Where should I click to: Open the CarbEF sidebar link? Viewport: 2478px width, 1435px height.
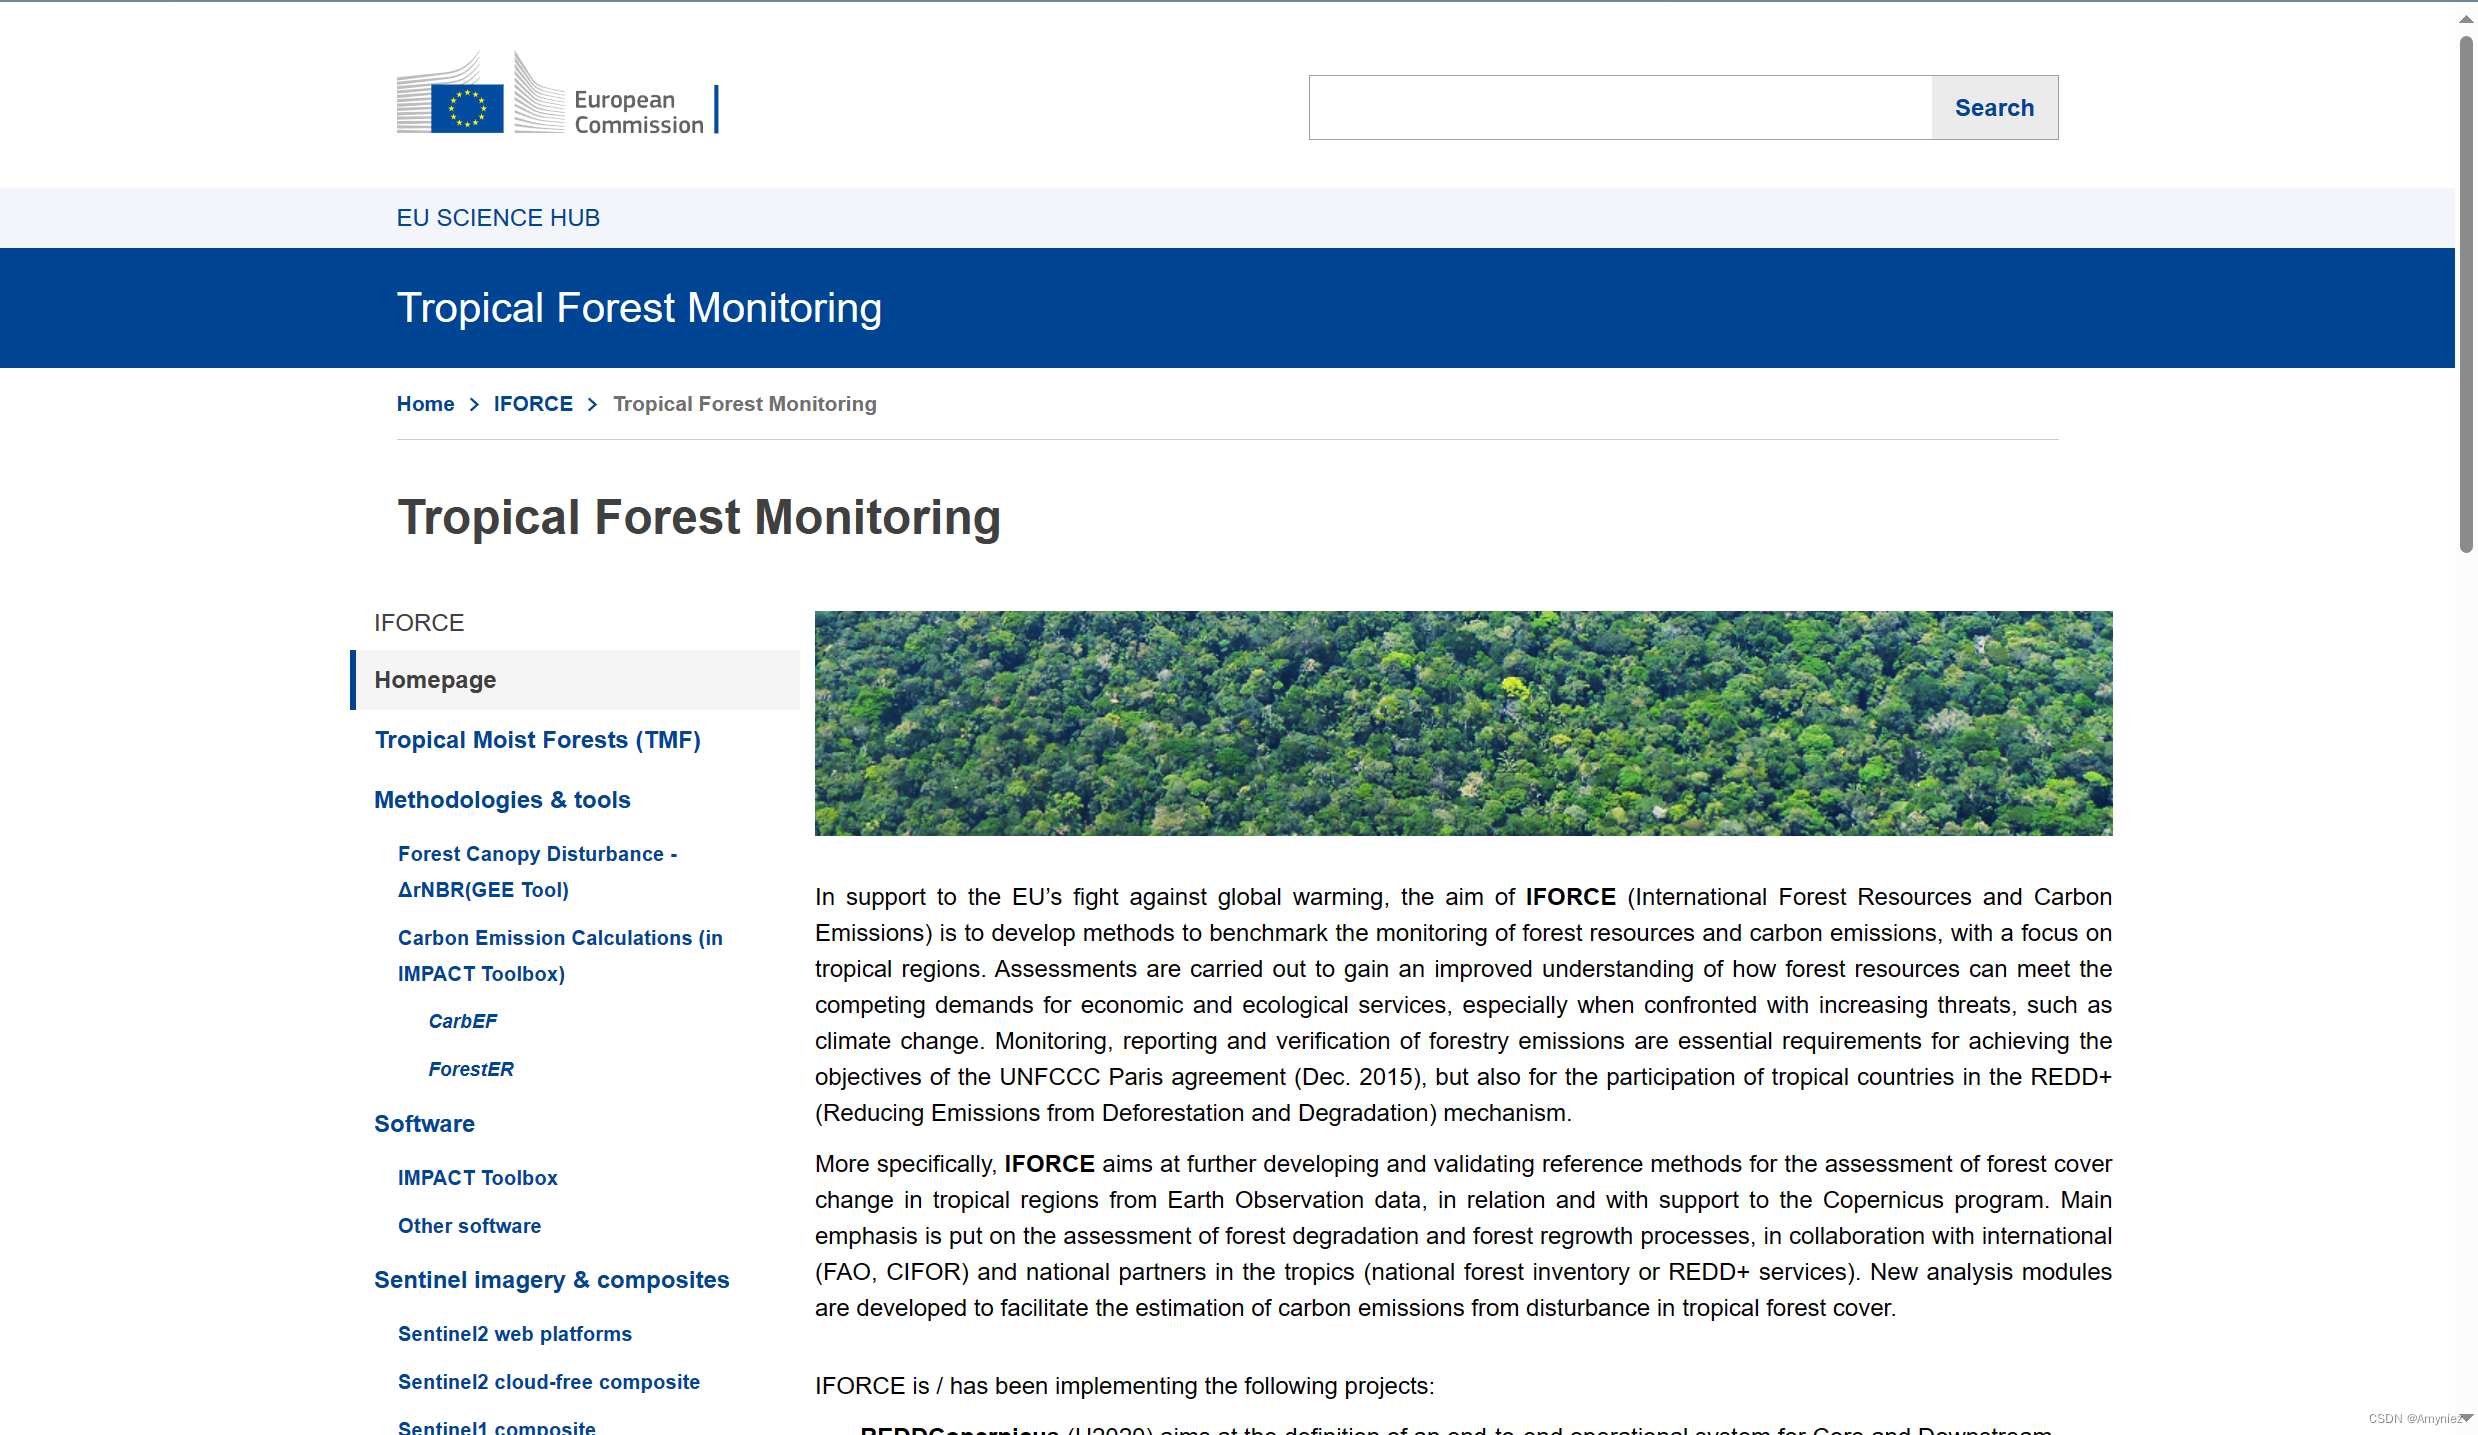click(x=462, y=1021)
